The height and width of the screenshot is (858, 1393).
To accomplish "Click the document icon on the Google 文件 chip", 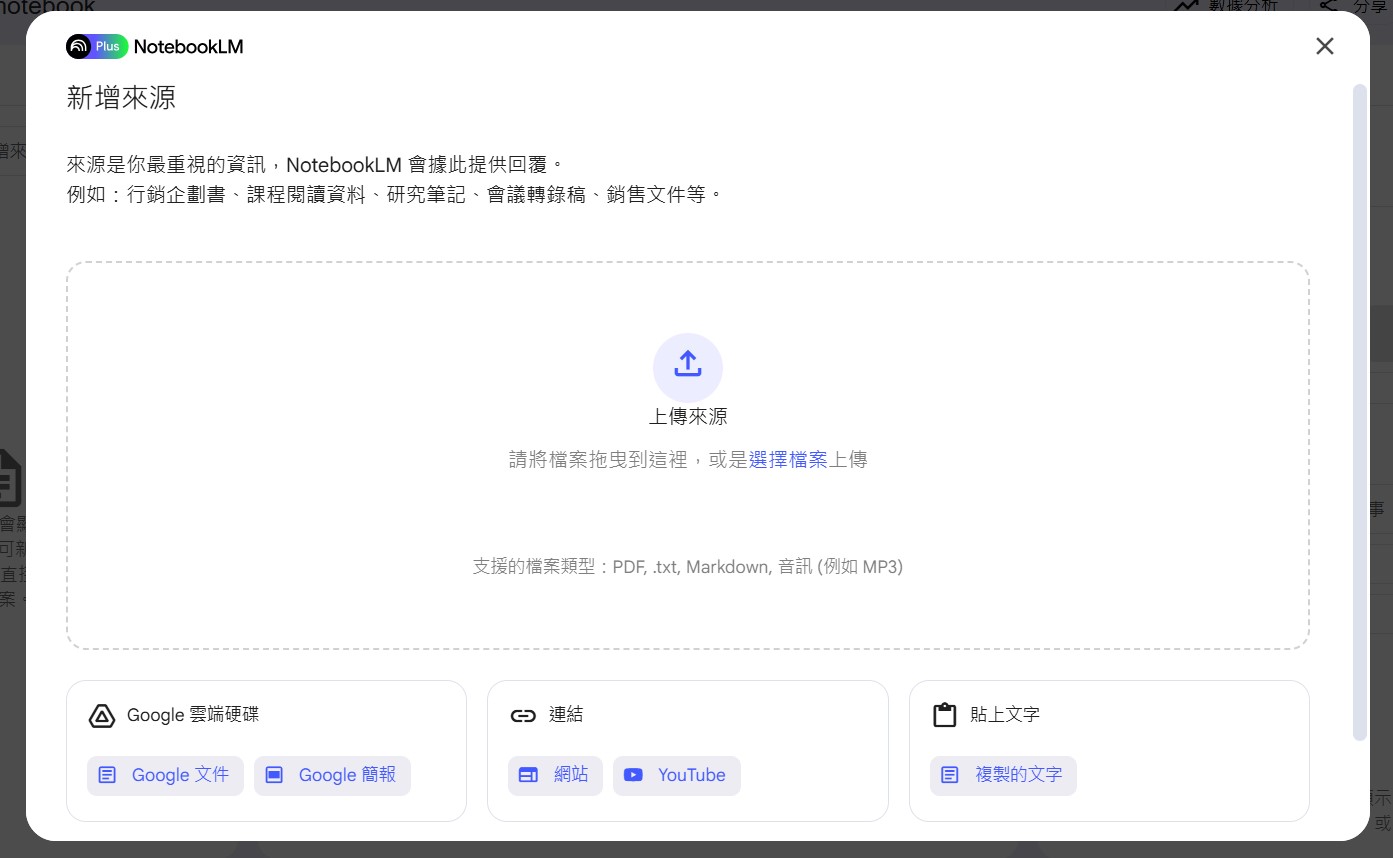I will pyautogui.click(x=107, y=775).
